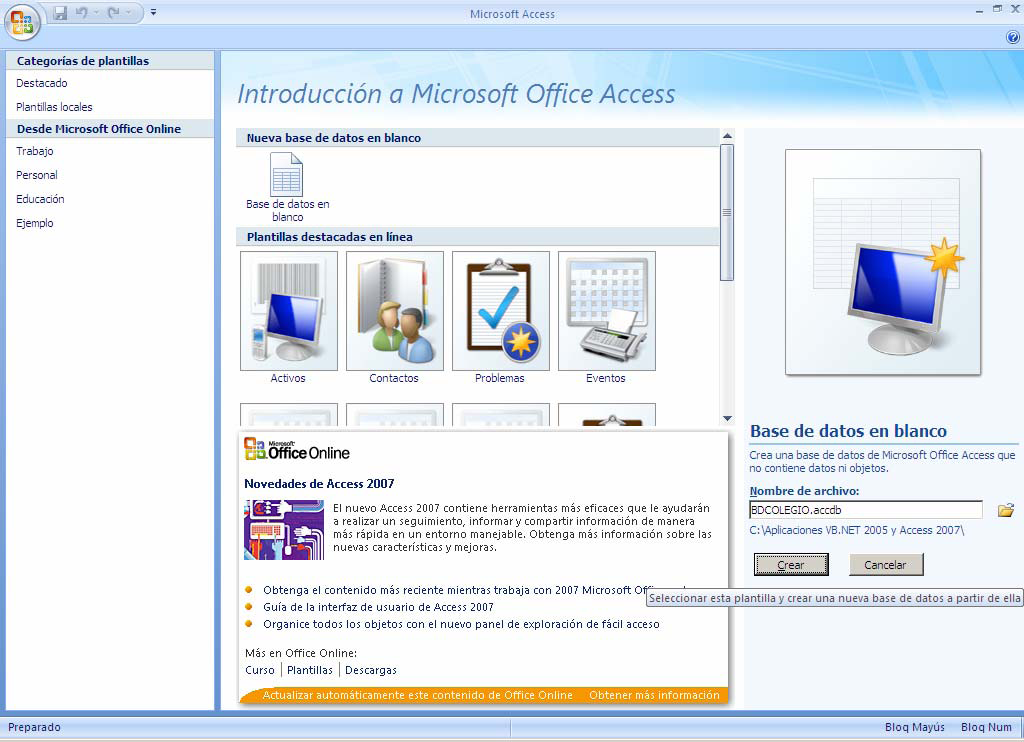1024x742 pixels.
Task: Click the Save icon in Quick Access
Action: click(x=60, y=12)
